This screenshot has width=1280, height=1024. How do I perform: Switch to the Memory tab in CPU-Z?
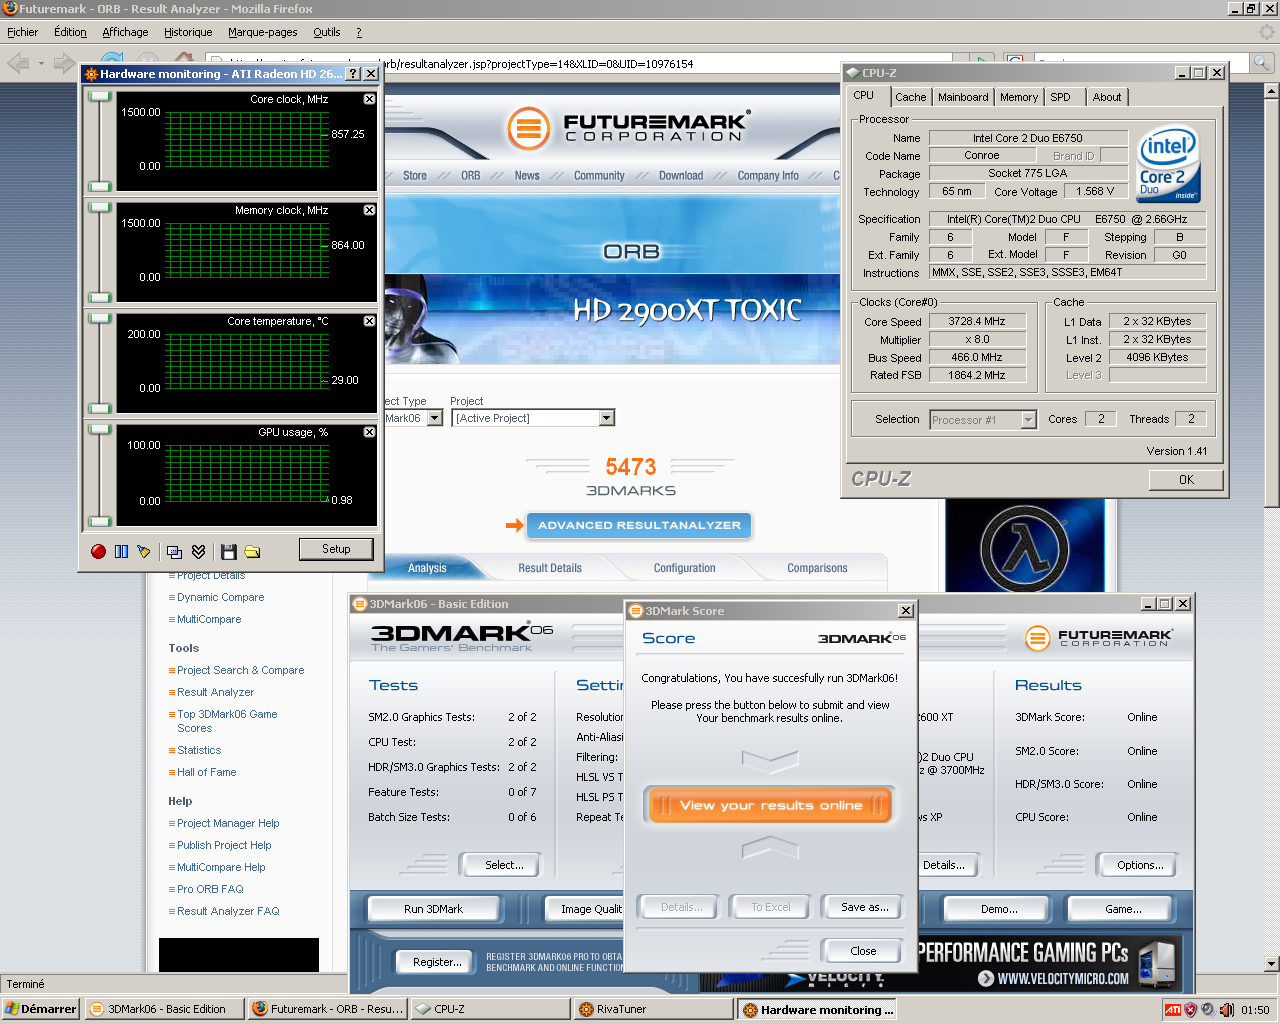click(1019, 97)
